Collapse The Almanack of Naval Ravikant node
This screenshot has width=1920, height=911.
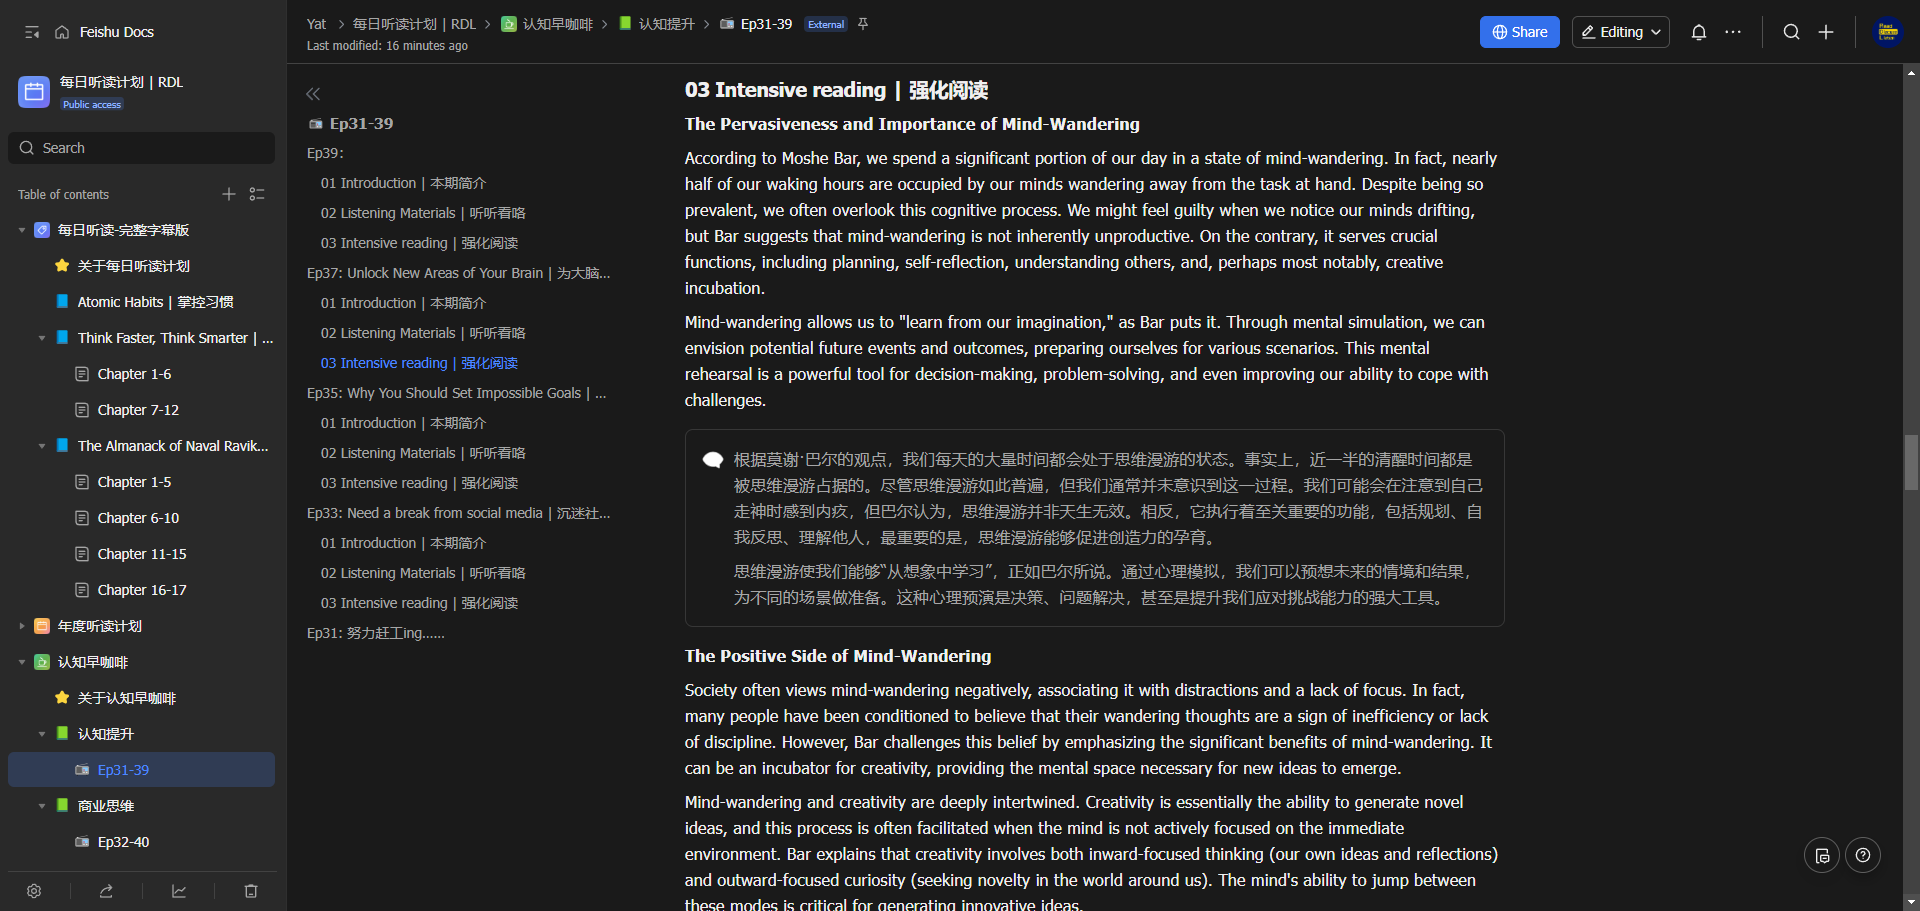pos(42,446)
